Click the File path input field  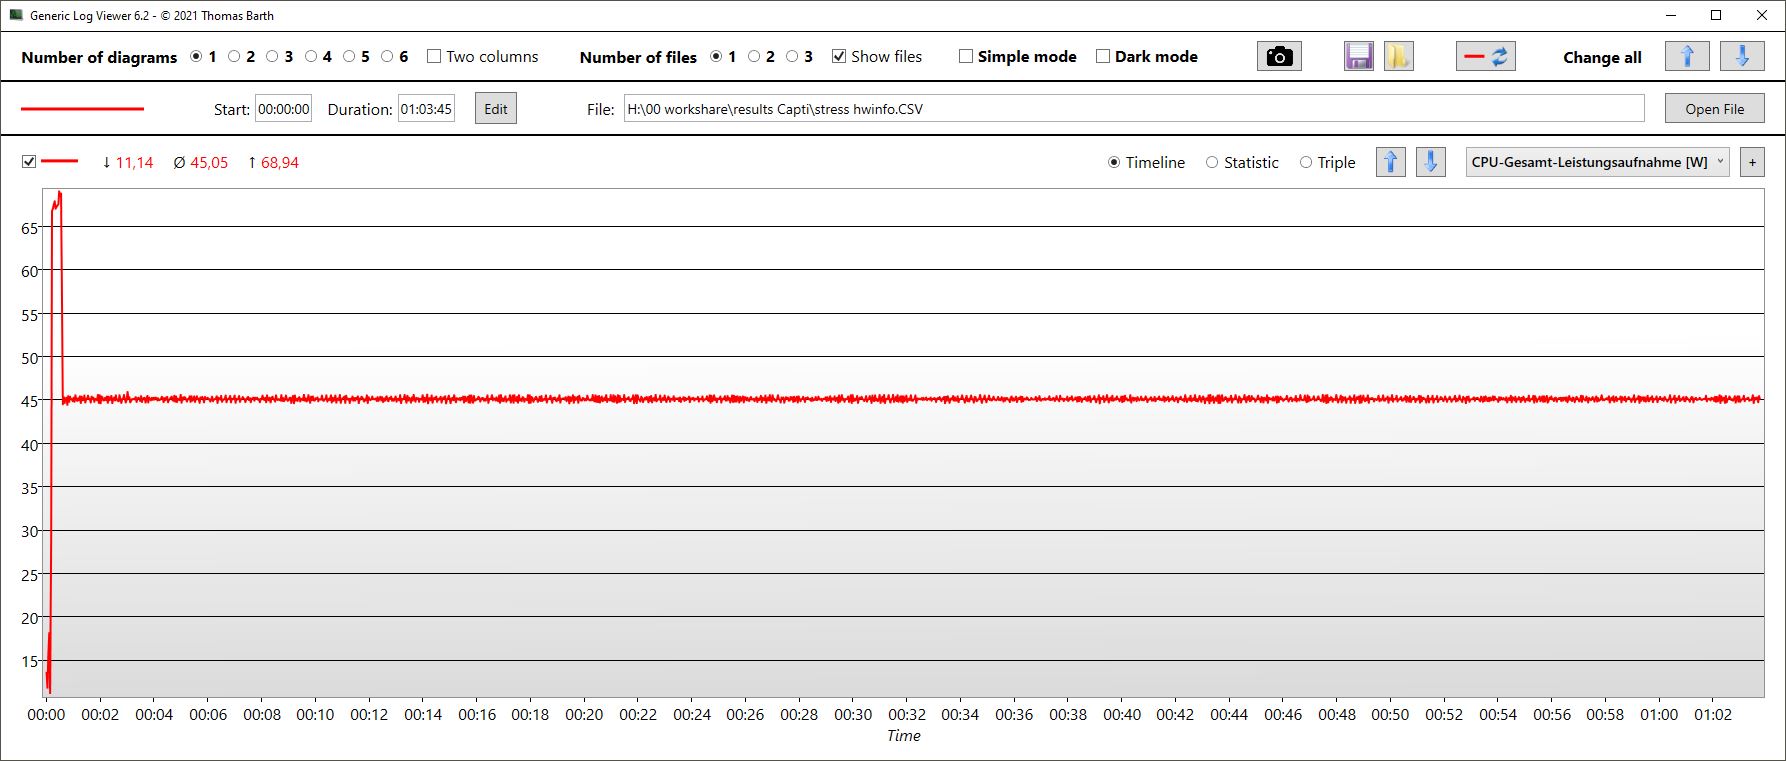point(1133,109)
